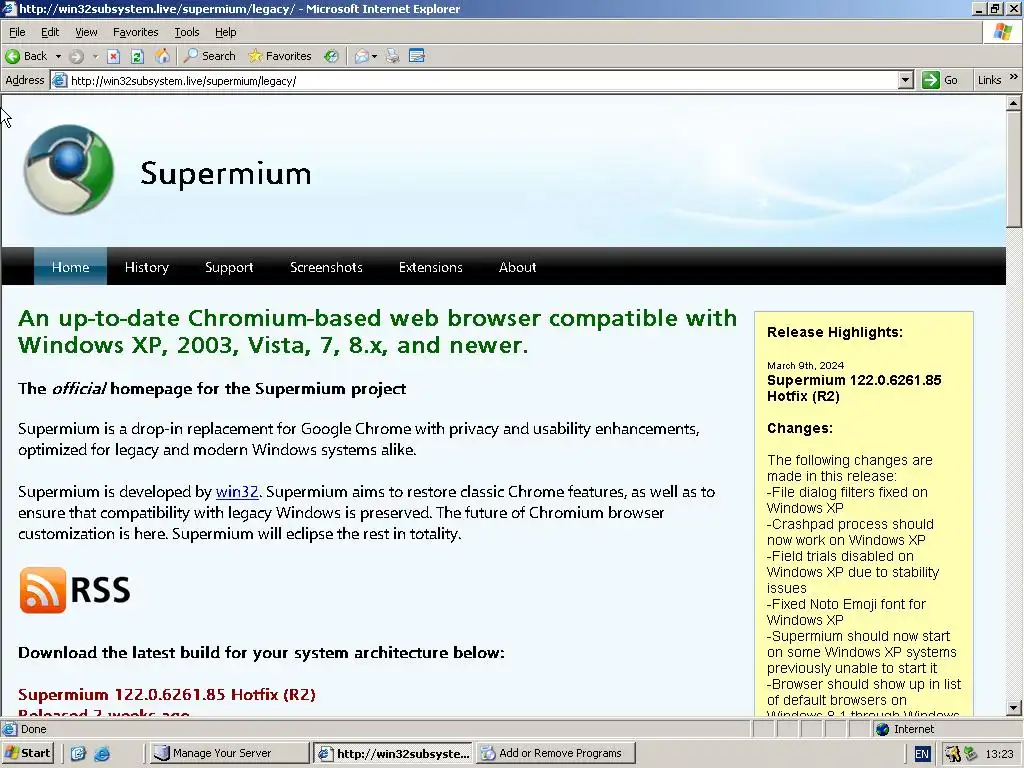The image size is (1024, 768).
Task: Click Show Desktop quick launch icon
Action: pyautogui.click(x=78, y=754)
